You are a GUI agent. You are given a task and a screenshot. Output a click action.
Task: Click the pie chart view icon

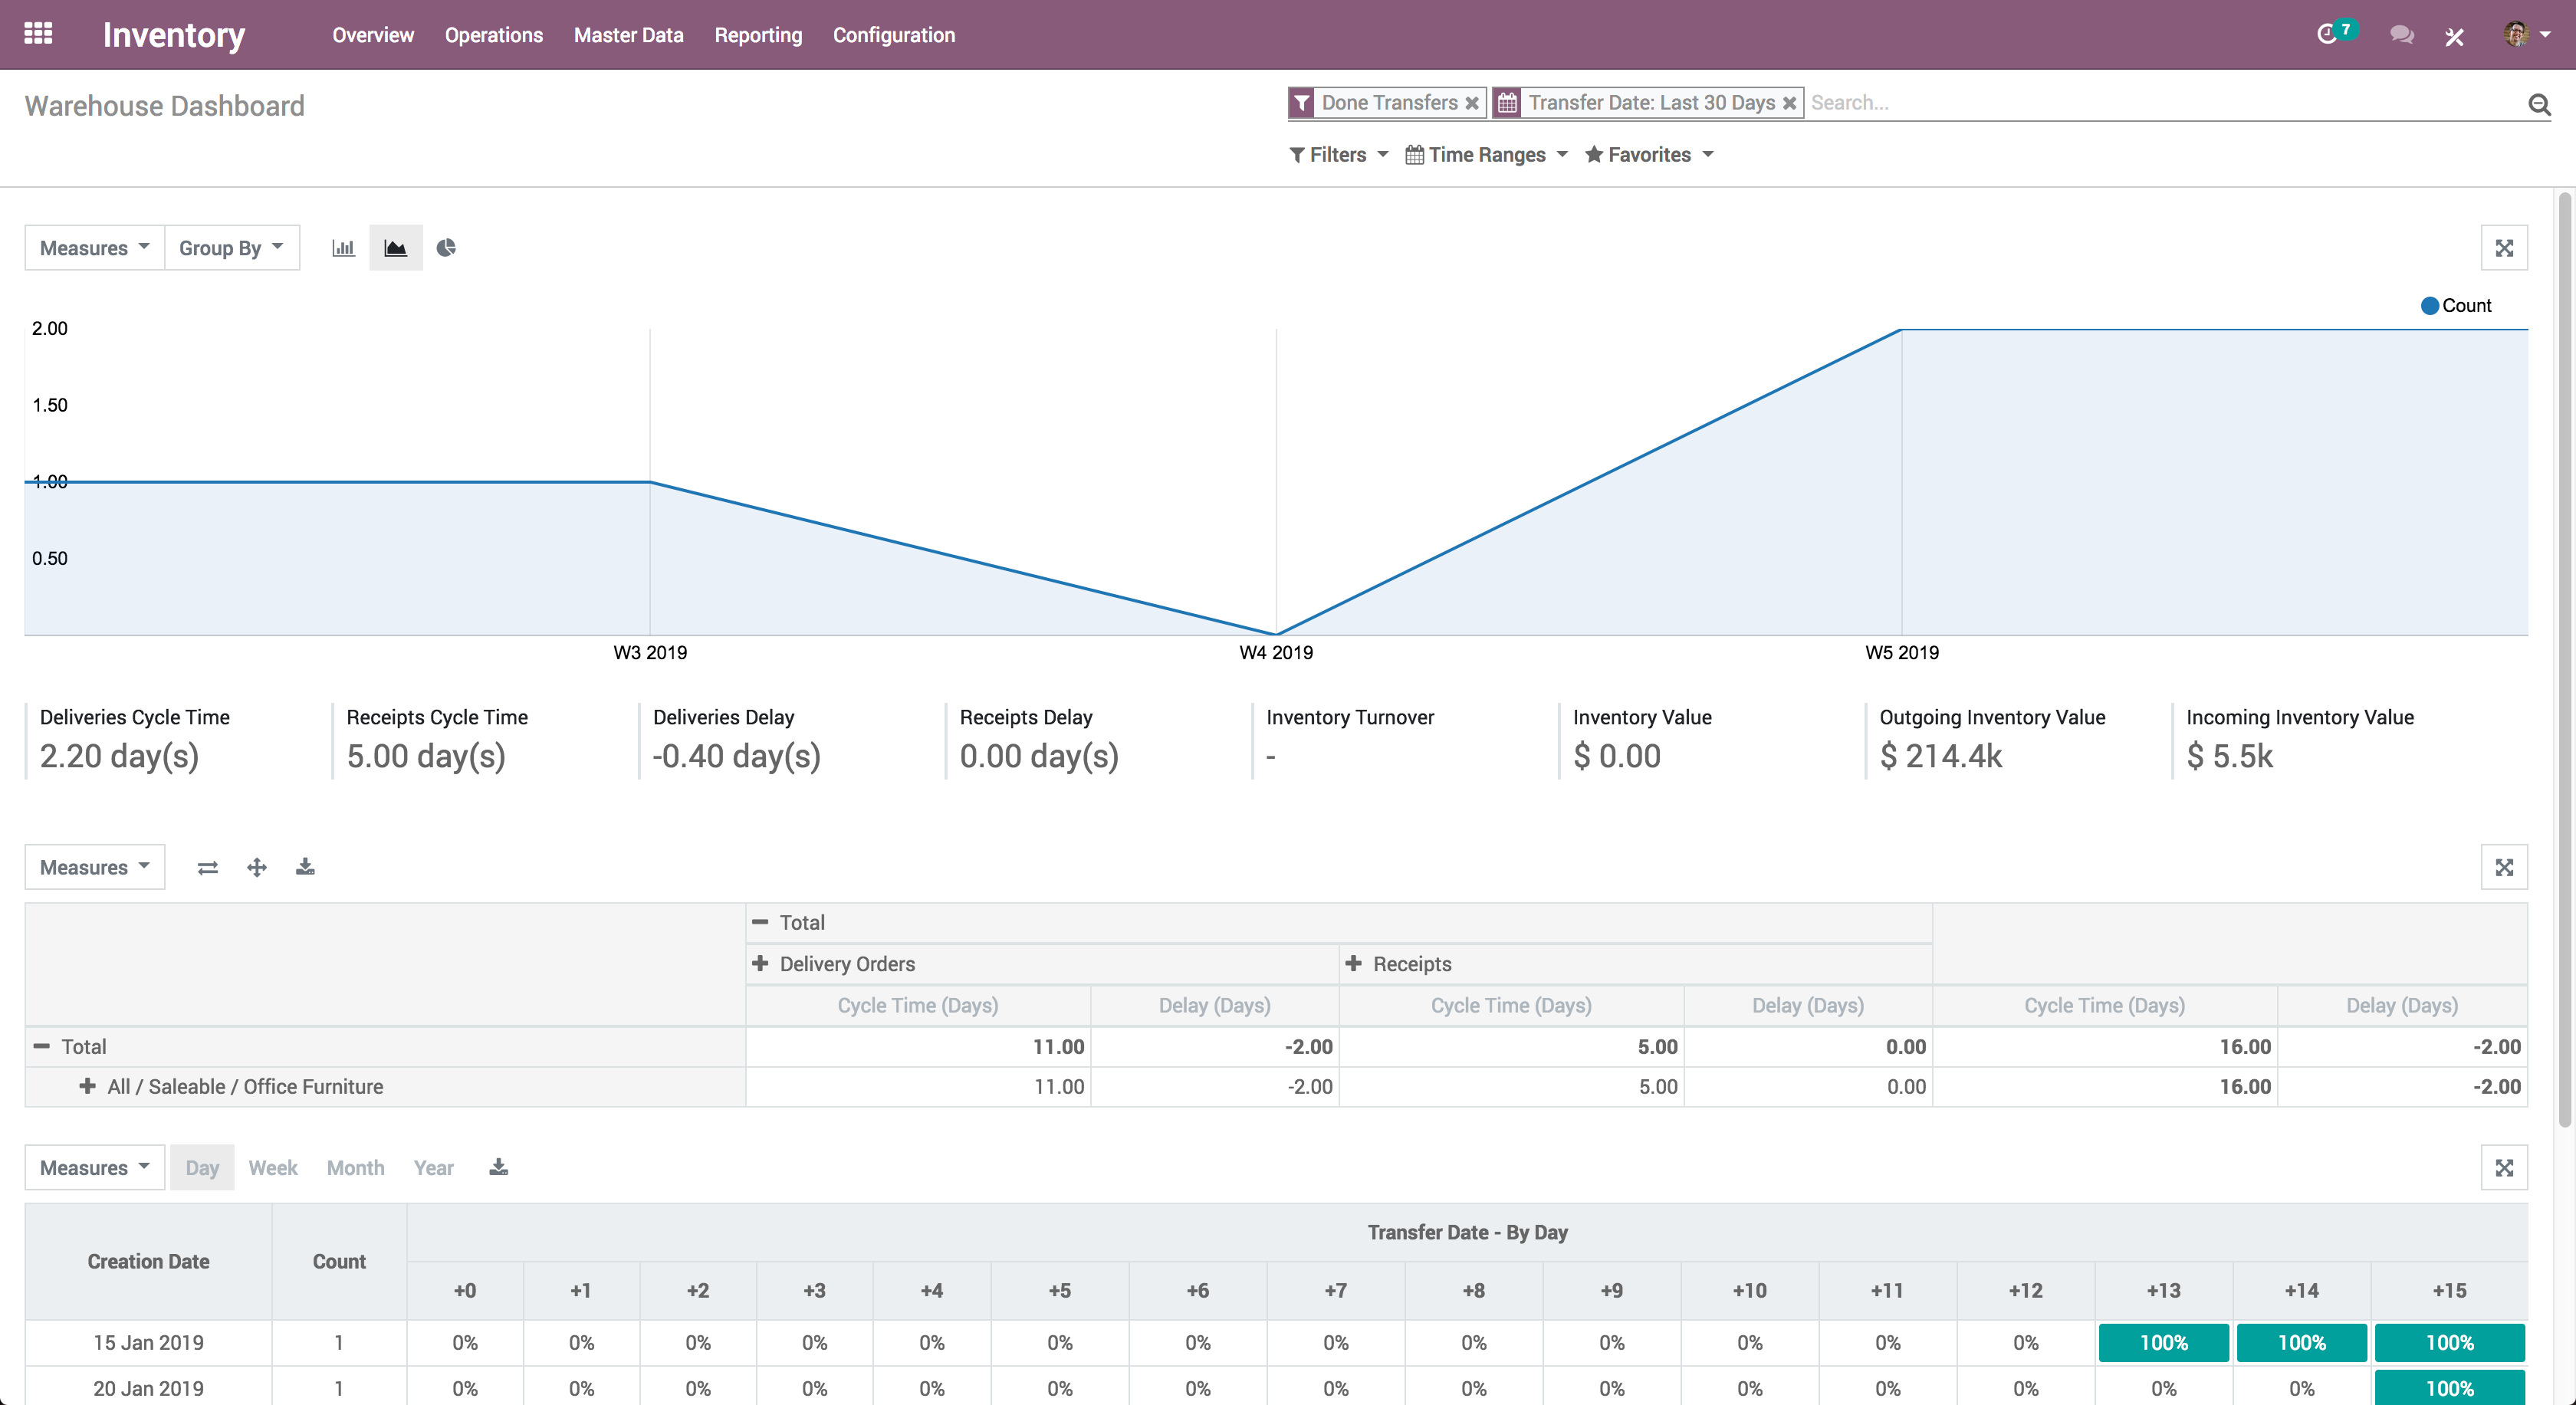pos(445,248)
